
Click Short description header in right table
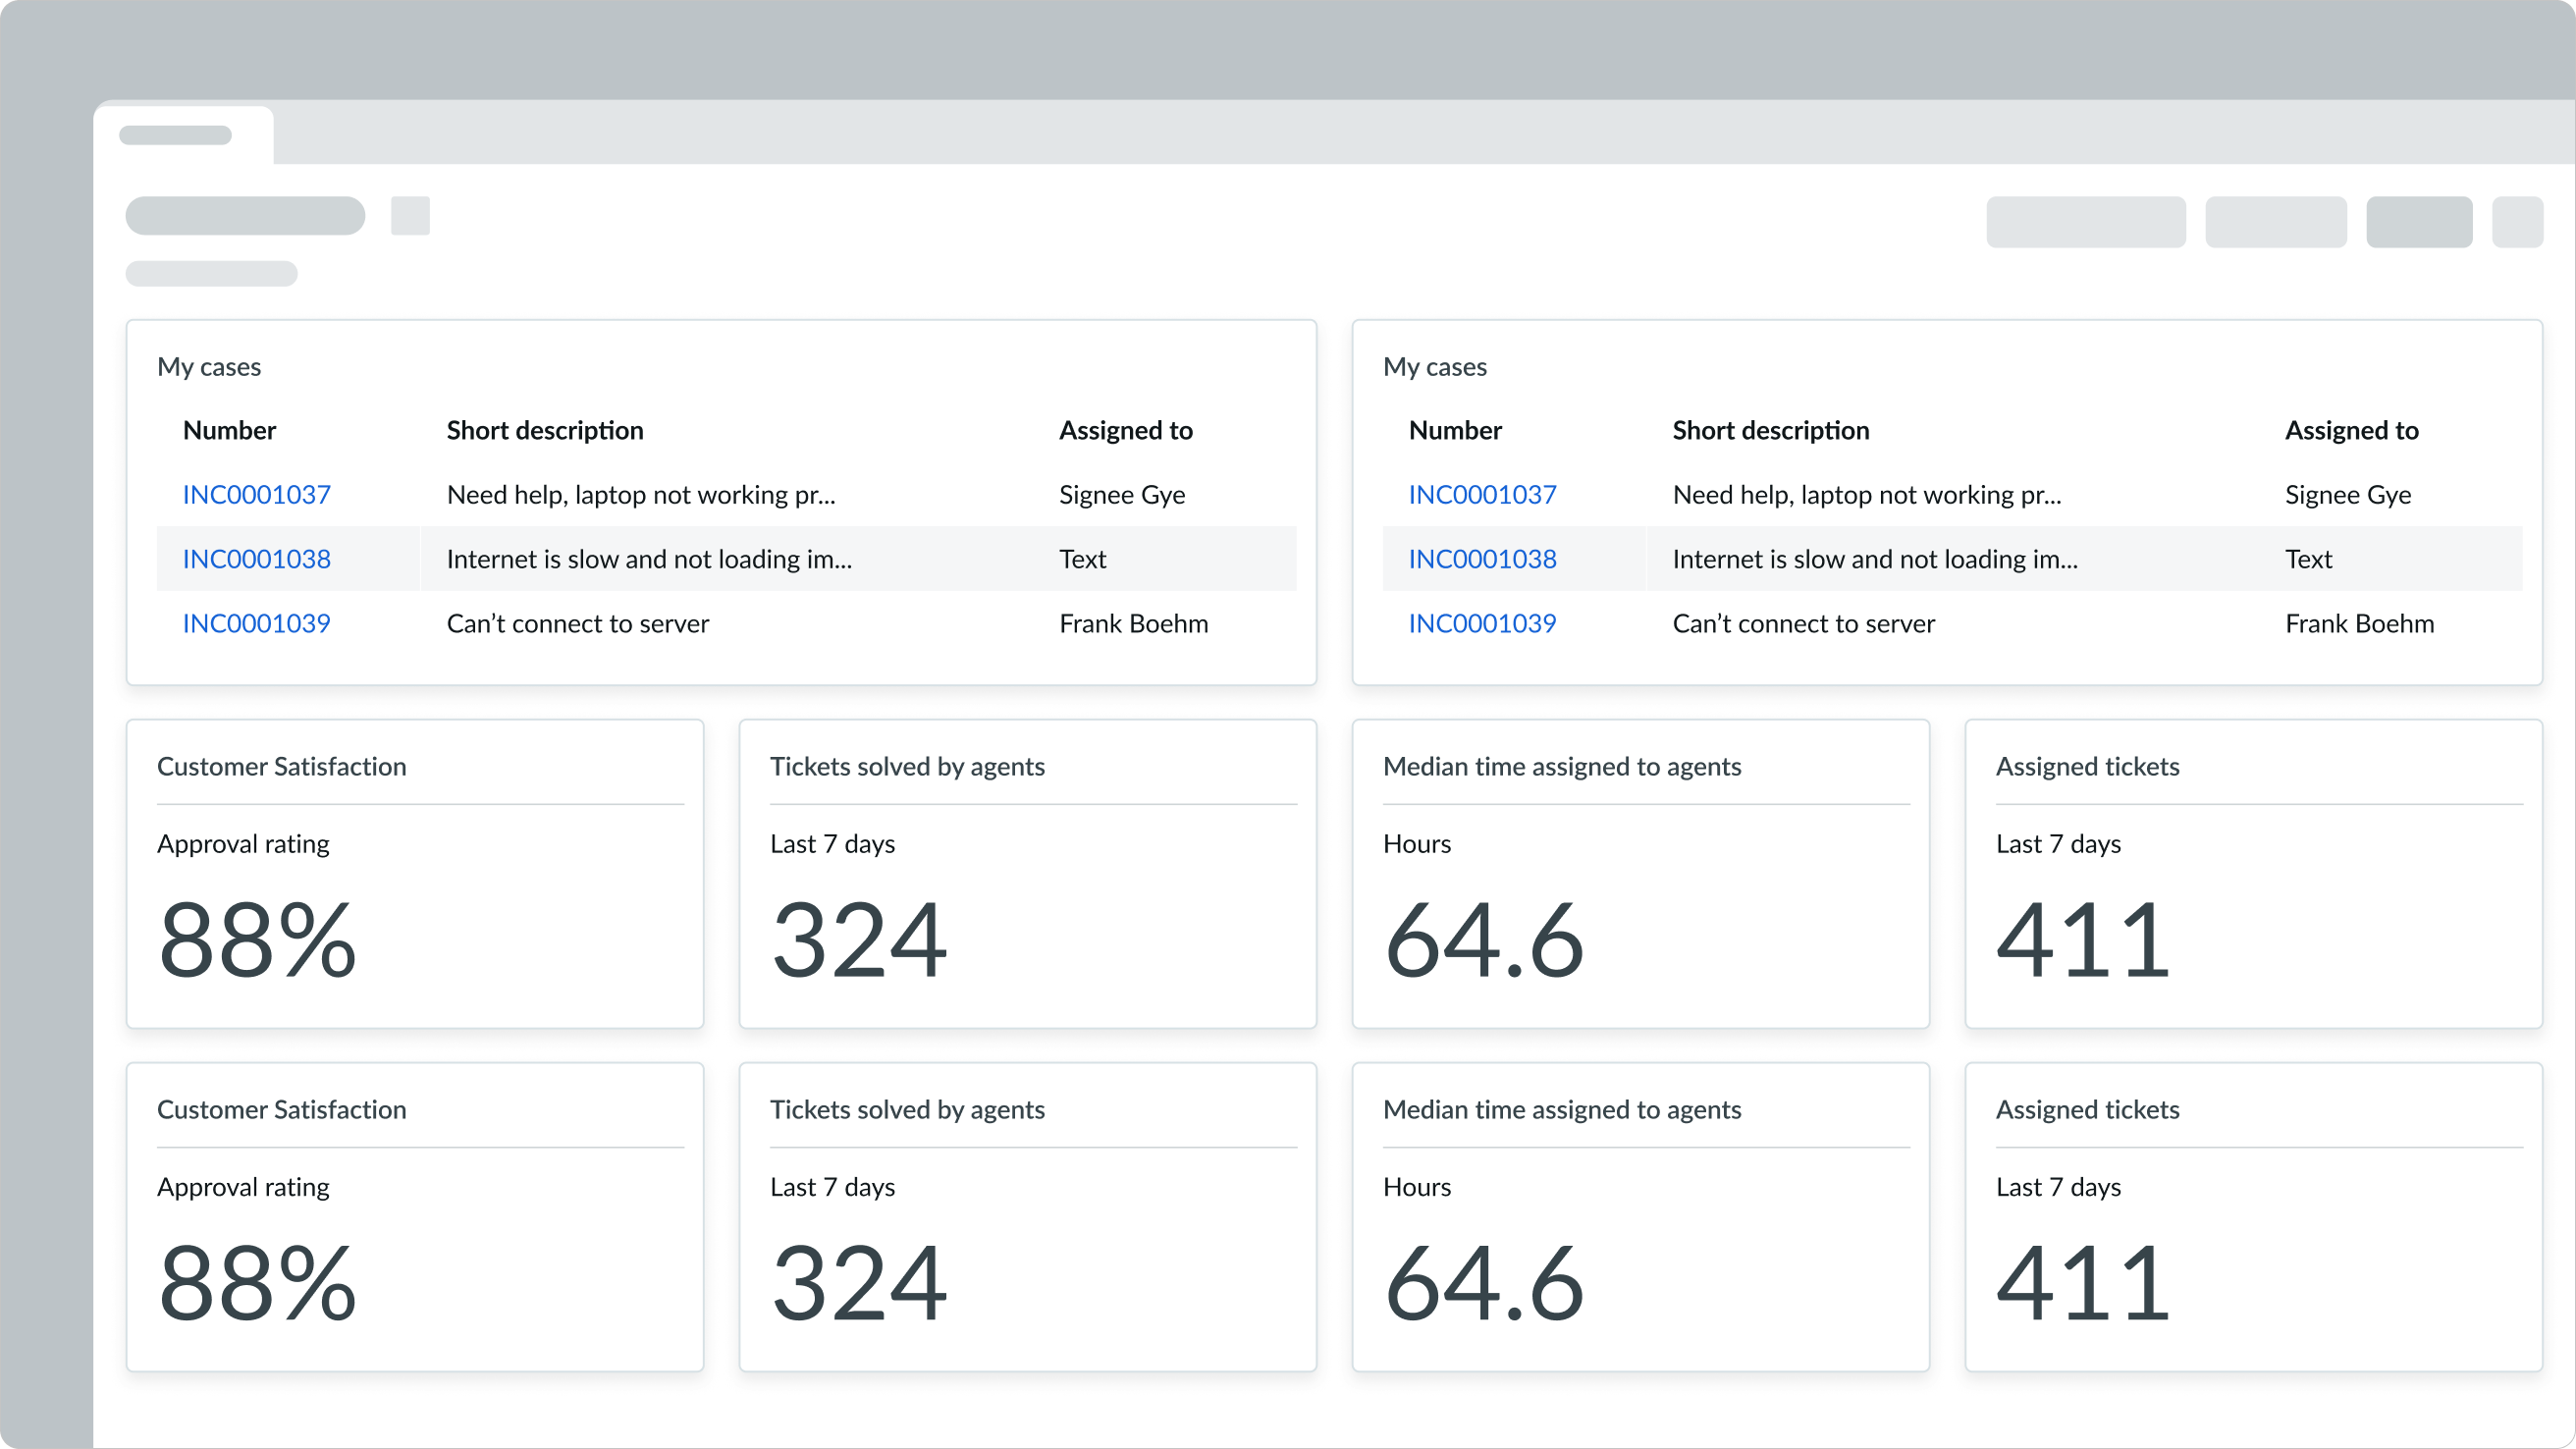1770,430
